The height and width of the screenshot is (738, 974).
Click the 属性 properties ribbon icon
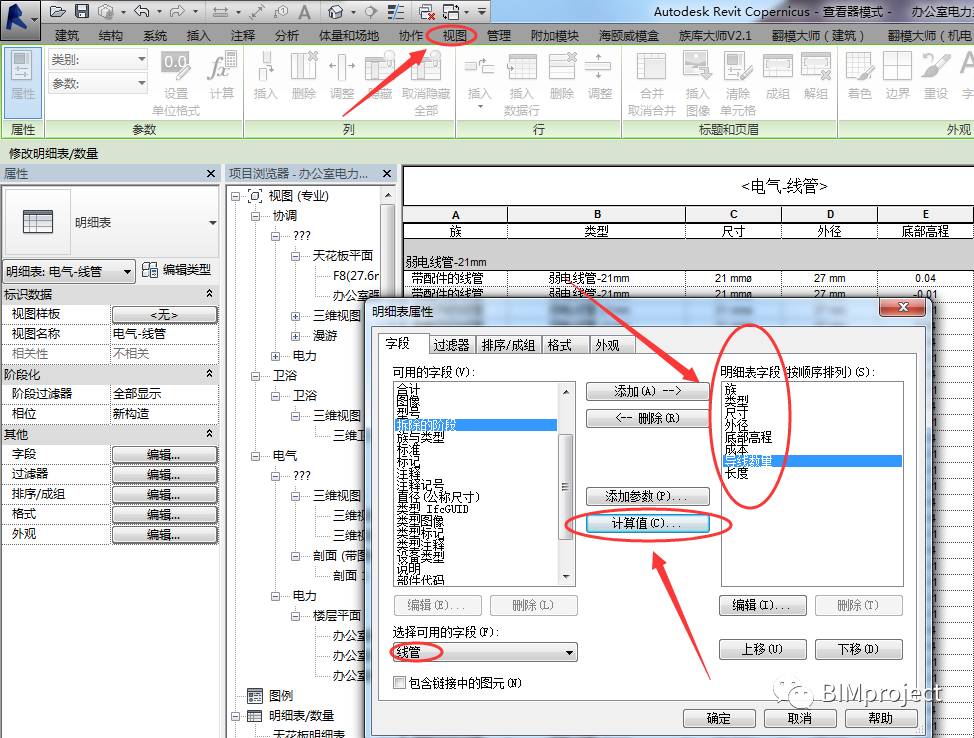[x=23, y=76]
